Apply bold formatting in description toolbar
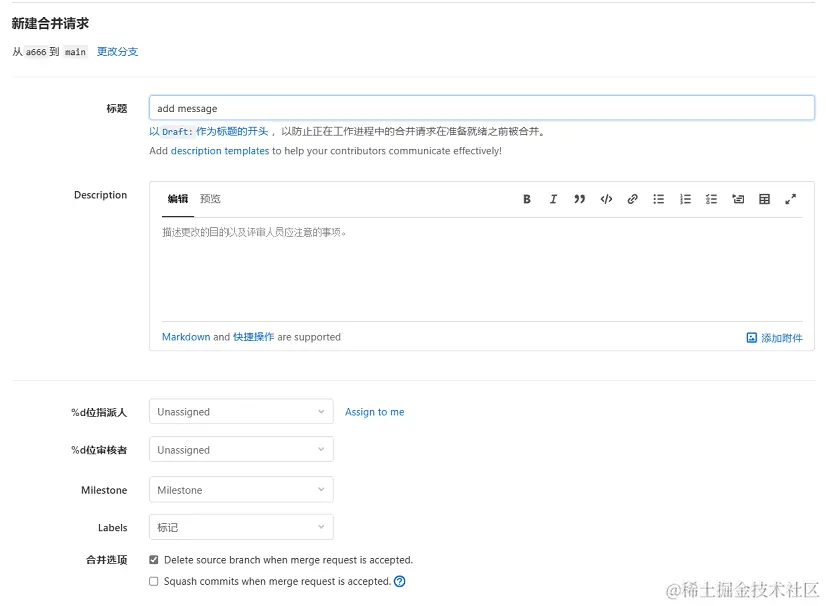This screenshot has height=606, width=826. coord(526,199)
